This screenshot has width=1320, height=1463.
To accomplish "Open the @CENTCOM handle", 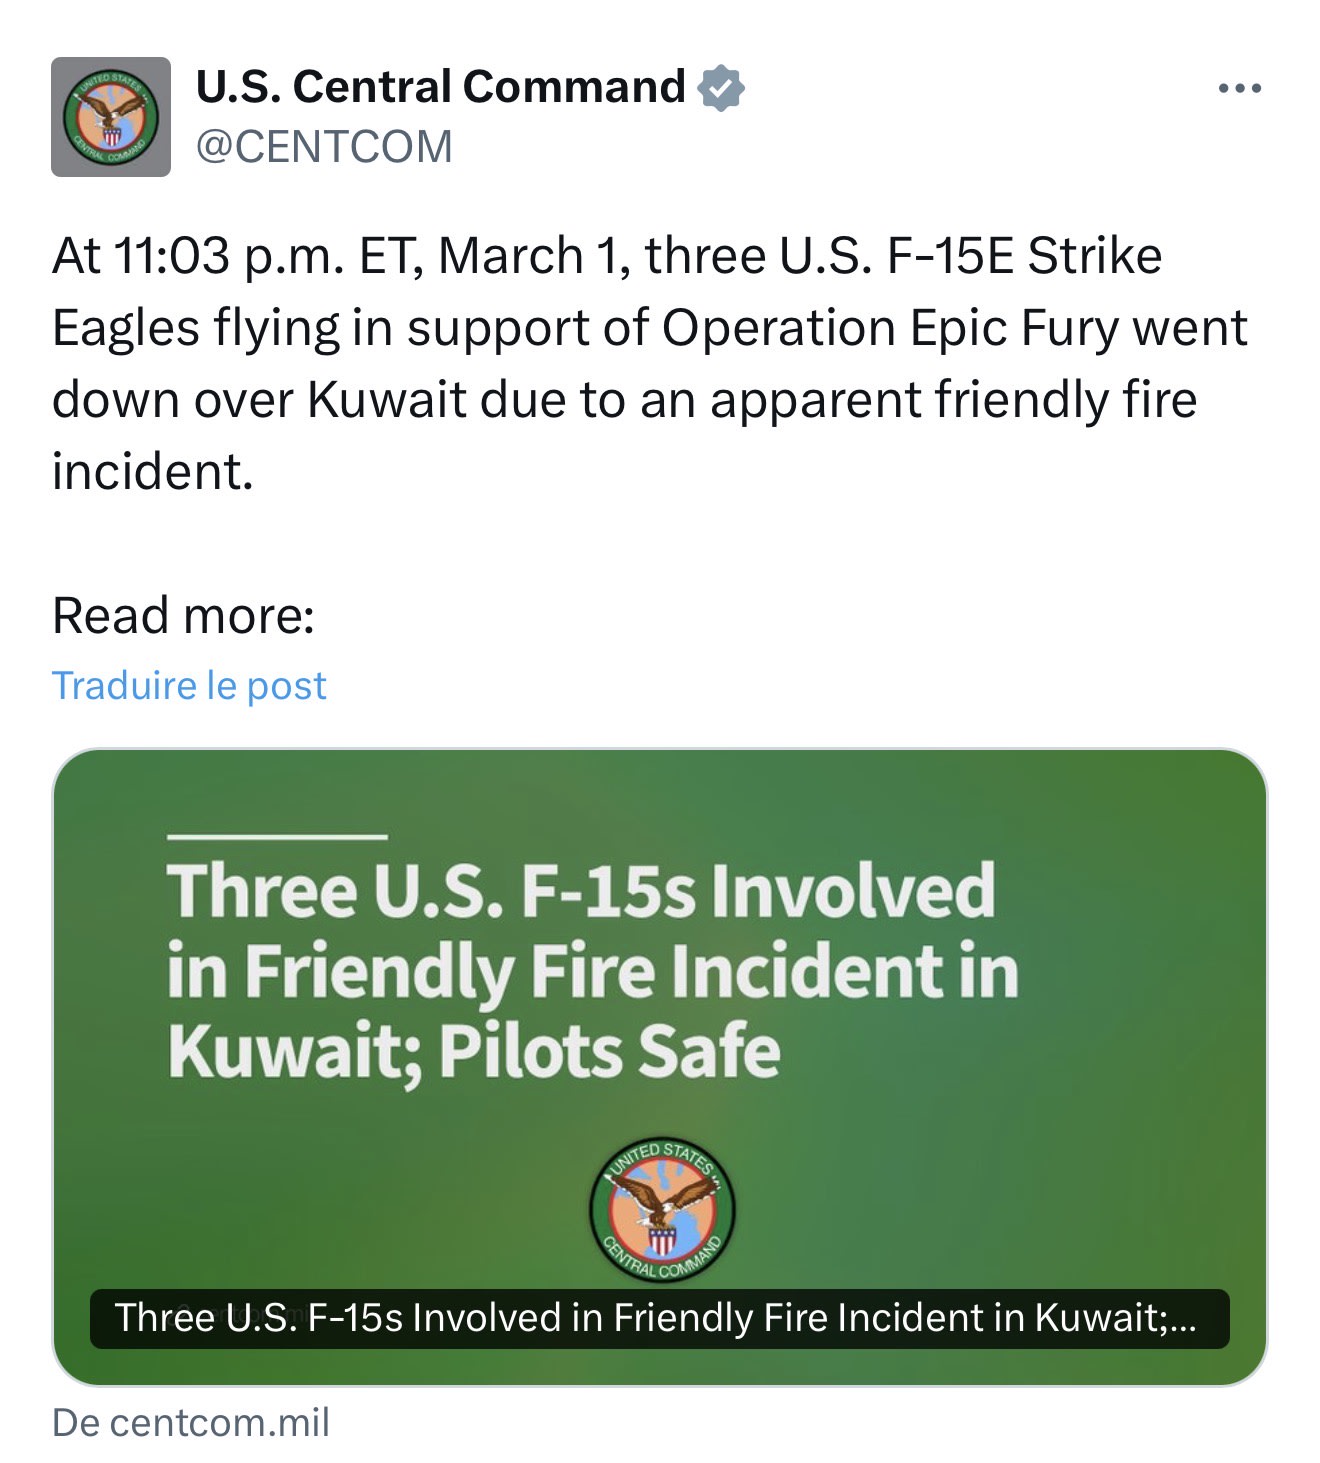I will [324, 147].
